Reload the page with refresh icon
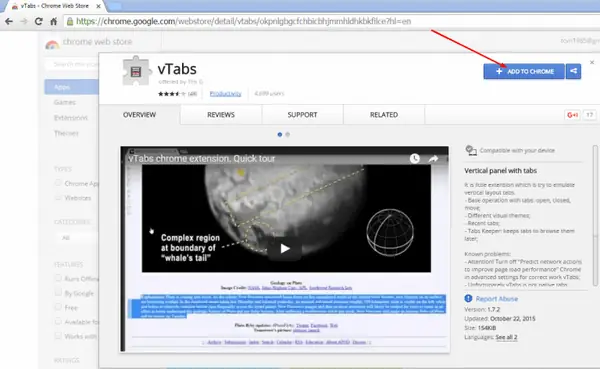The image size is (600, 369). pyautogui.click(x=38, y=21)
